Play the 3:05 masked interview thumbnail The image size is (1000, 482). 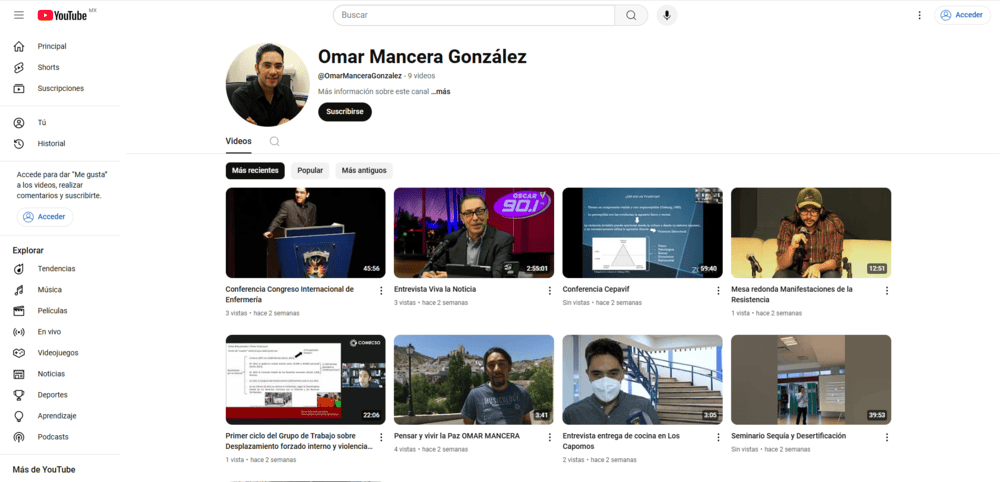click(x=642, y=379)
